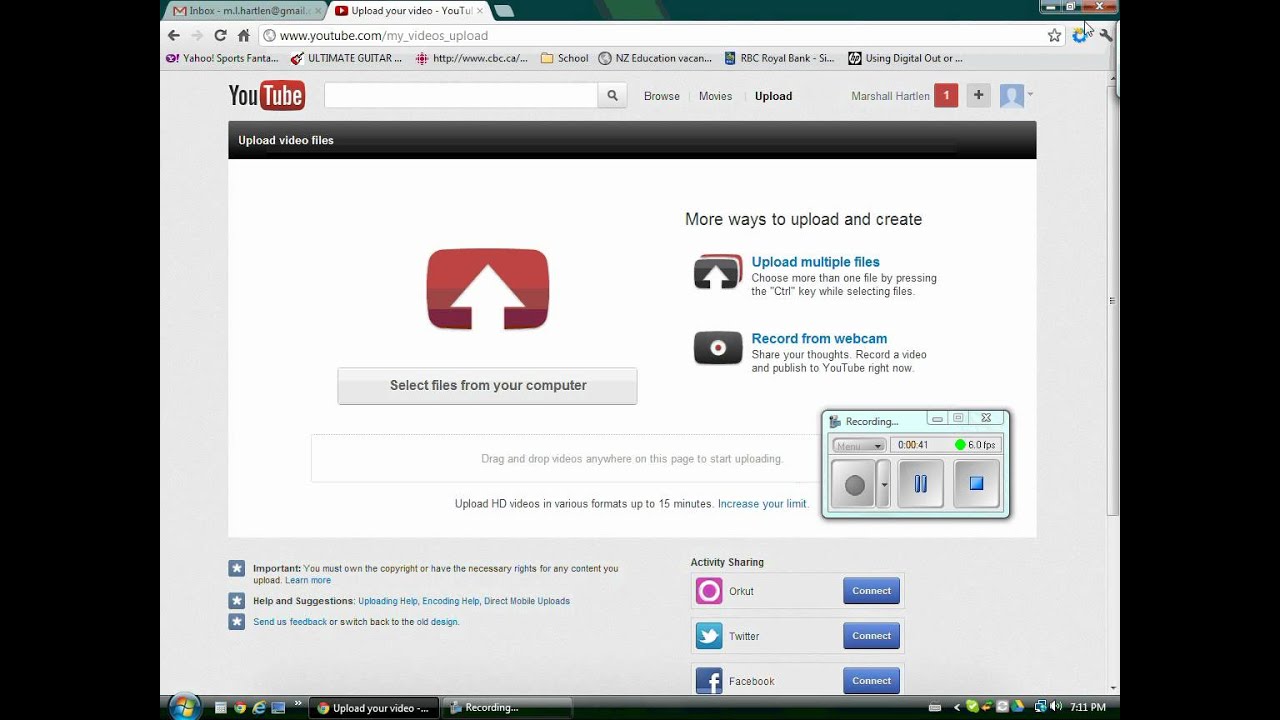Open Chrome wrench settings menu
This screenshot has width=1280, height=720.
pyautogui.click(x=1105, y=35)
